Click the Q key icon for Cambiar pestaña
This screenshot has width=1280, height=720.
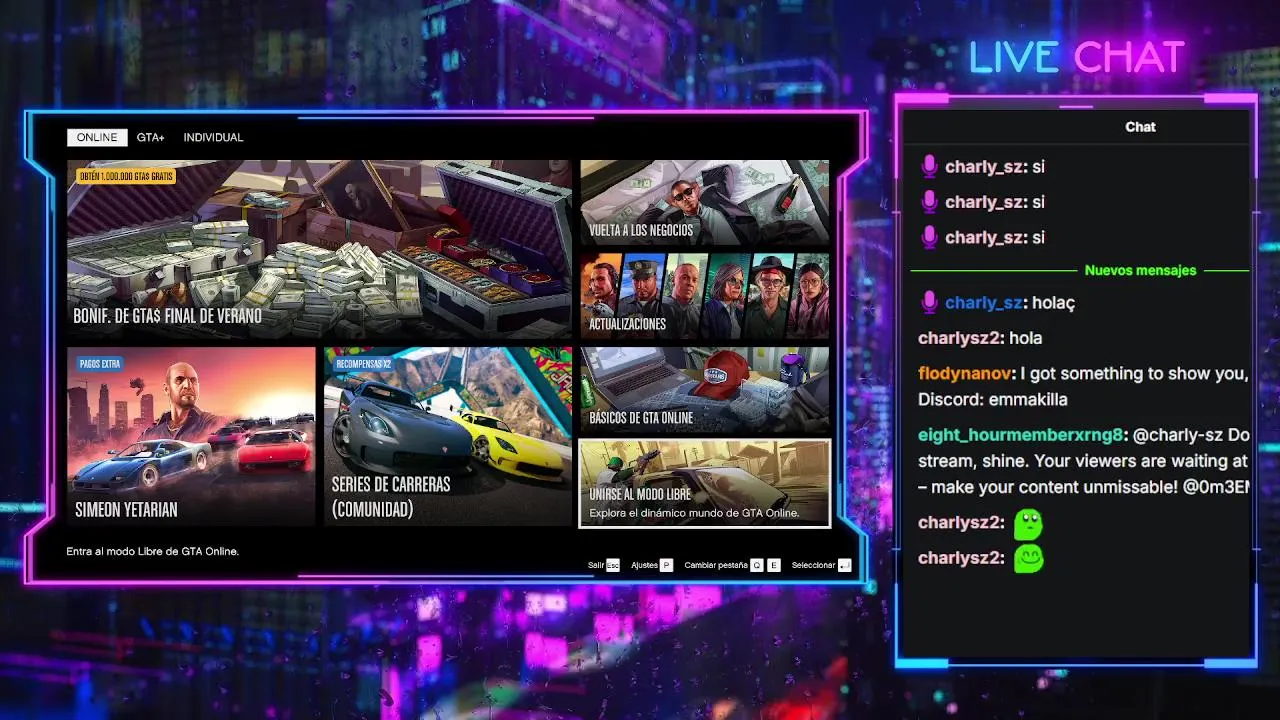coord(757,565)
